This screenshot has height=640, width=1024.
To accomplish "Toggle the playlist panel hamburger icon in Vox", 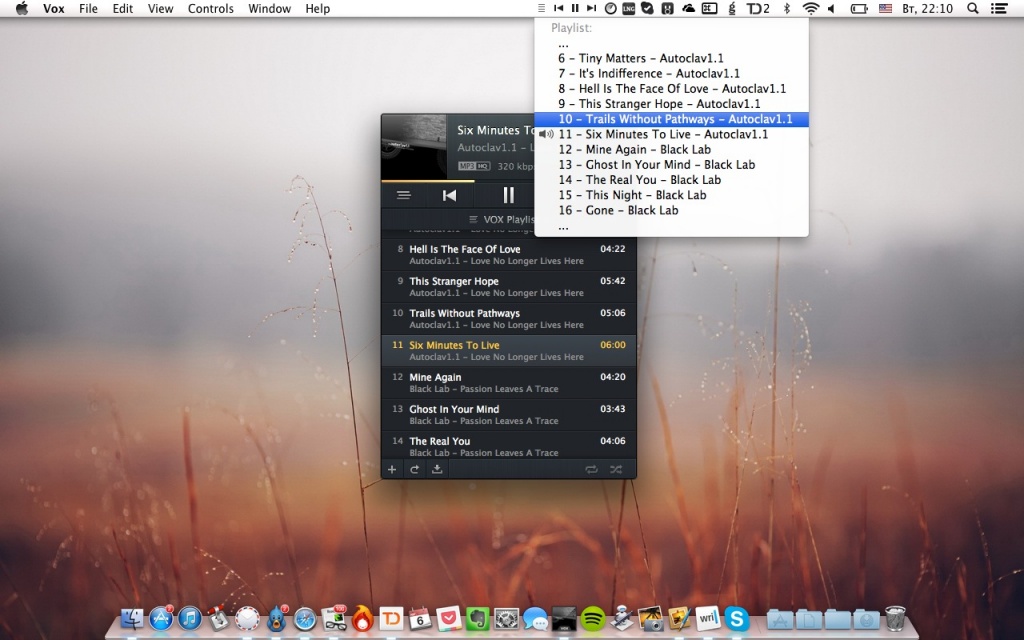I will (403, 196).
